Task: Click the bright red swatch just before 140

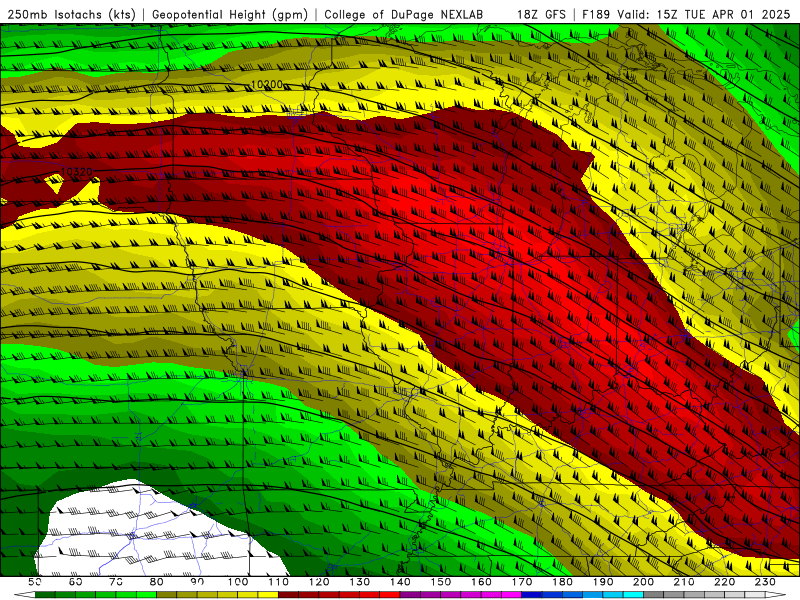Action: point(390,595)
